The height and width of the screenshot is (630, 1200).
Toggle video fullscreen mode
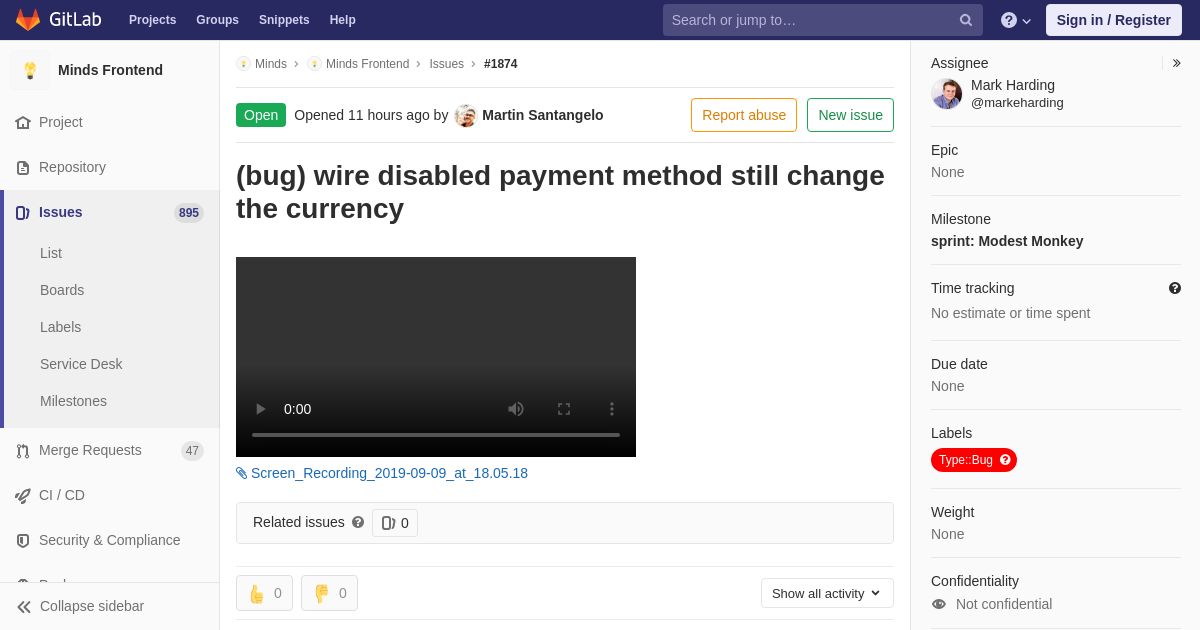tap(564, 409)
